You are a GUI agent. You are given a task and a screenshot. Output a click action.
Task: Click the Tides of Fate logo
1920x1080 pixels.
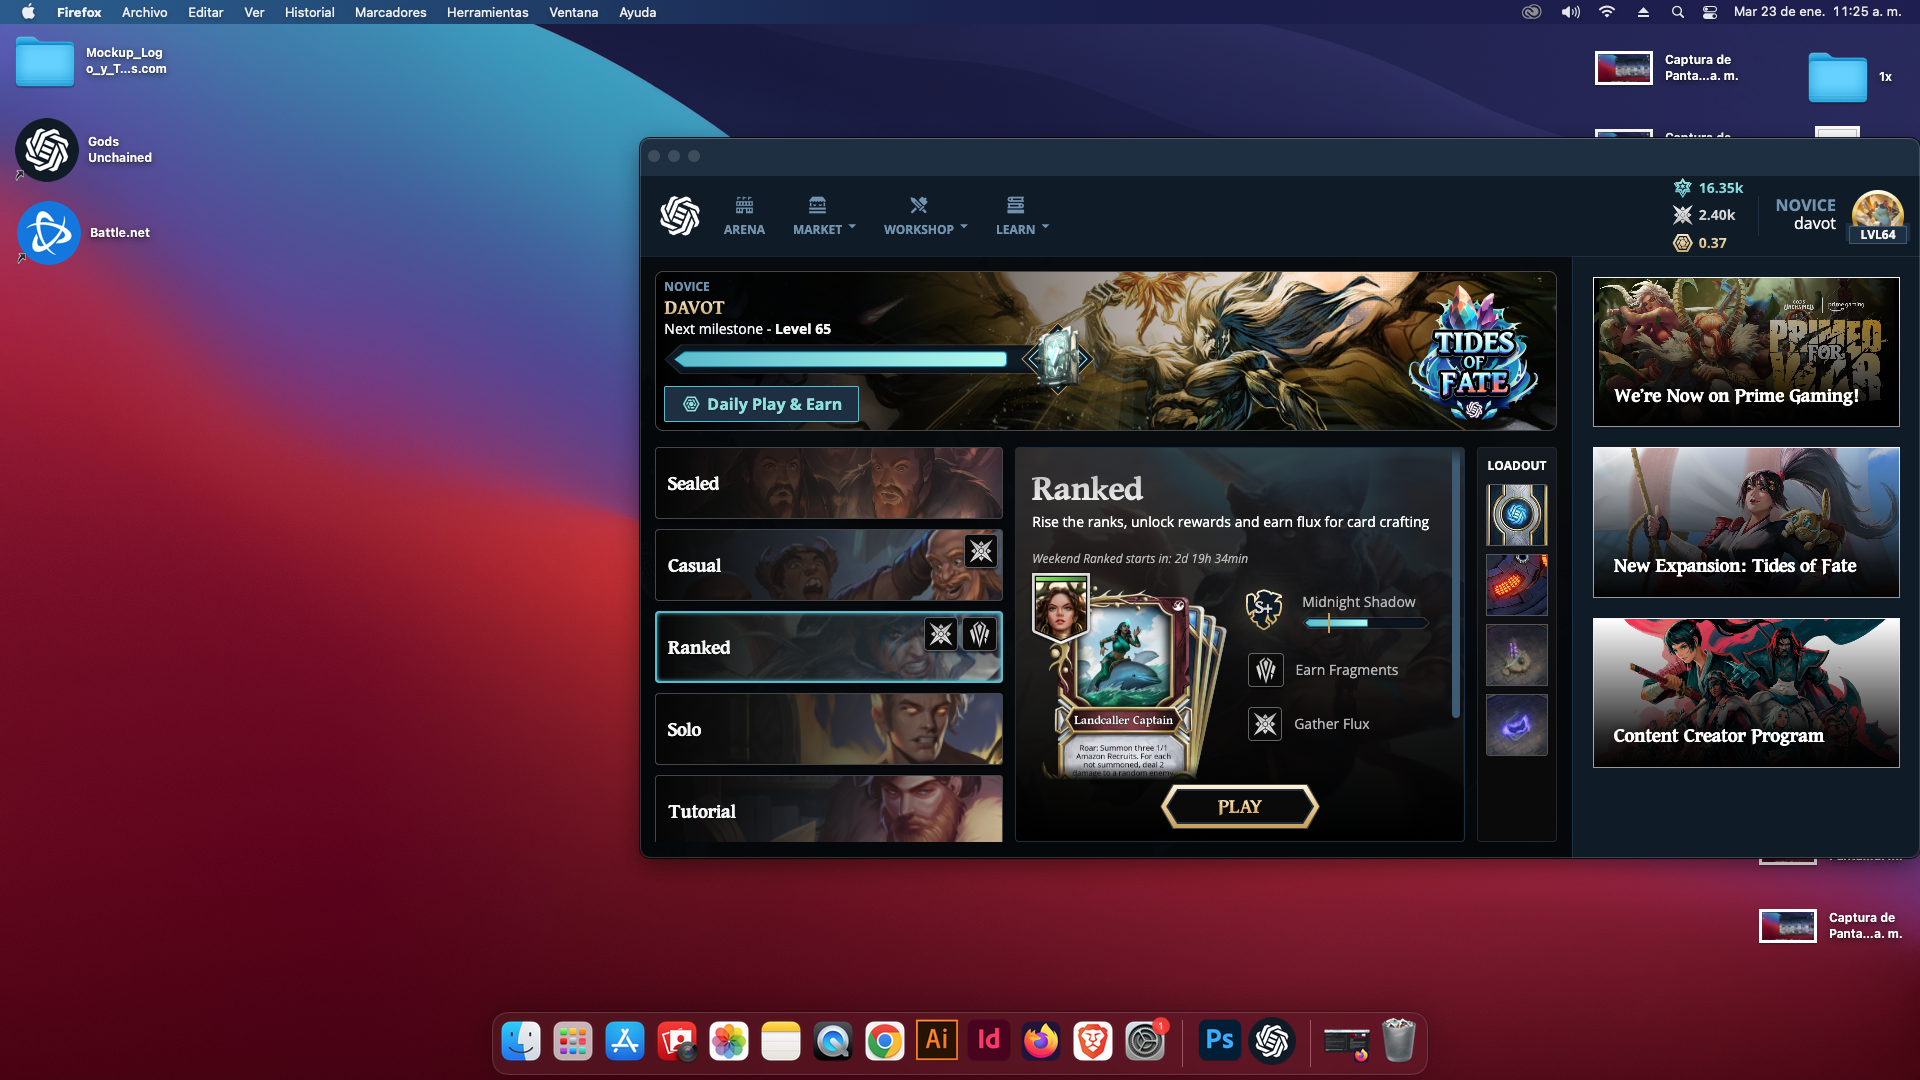(1473, 355)
